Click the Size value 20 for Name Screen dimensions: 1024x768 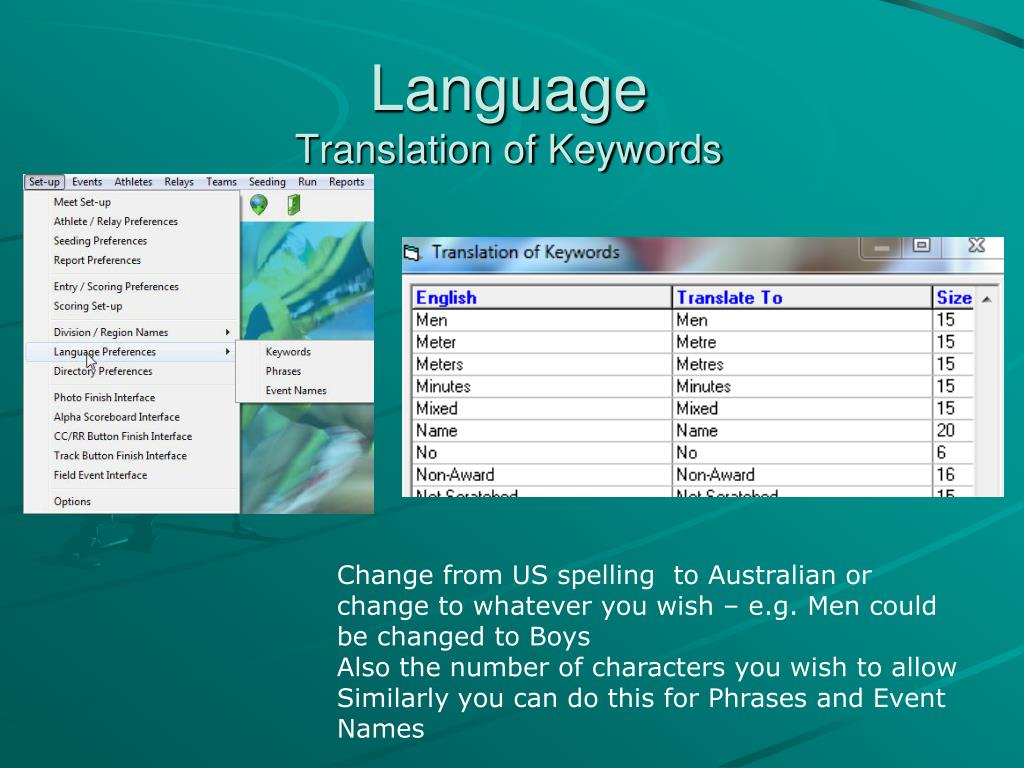coord(953,431)
